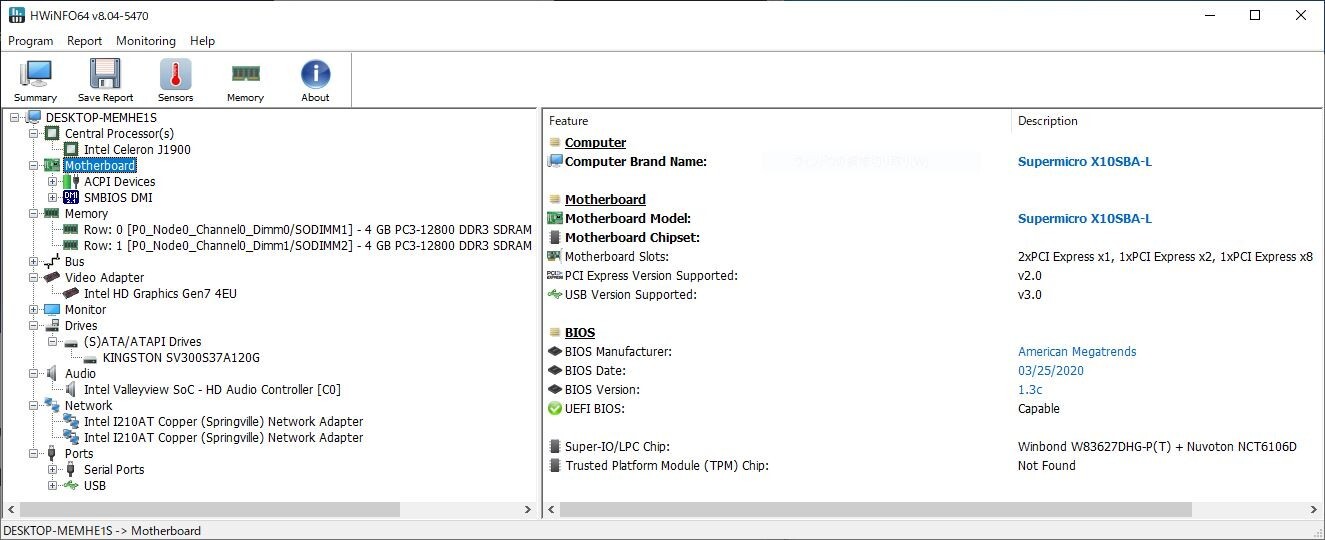1325x540 pixels.
Task: Click the USB connector icon in tree
Action: tap(72, 485)
